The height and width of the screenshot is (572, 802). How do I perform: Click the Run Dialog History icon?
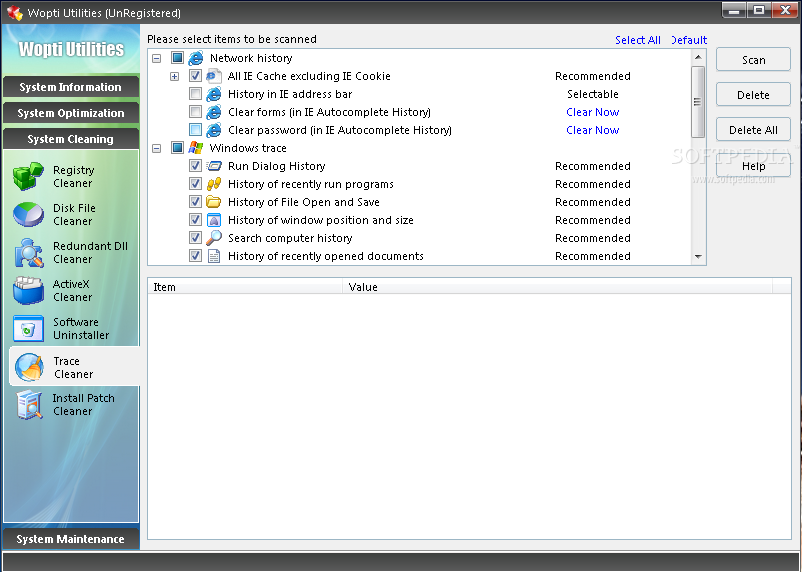(214, 166)
